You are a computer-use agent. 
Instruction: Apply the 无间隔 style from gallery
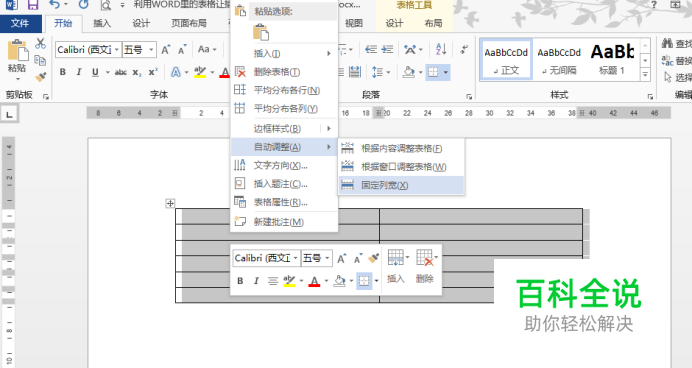559,60
